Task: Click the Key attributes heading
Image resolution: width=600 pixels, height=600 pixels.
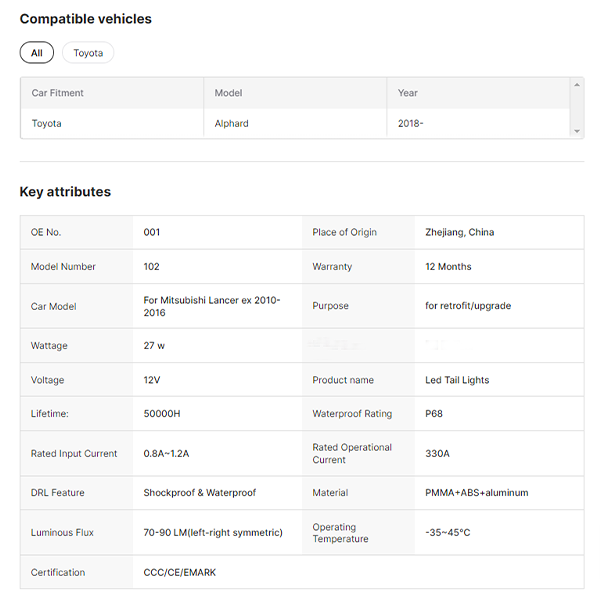Action: click(65, 191)
